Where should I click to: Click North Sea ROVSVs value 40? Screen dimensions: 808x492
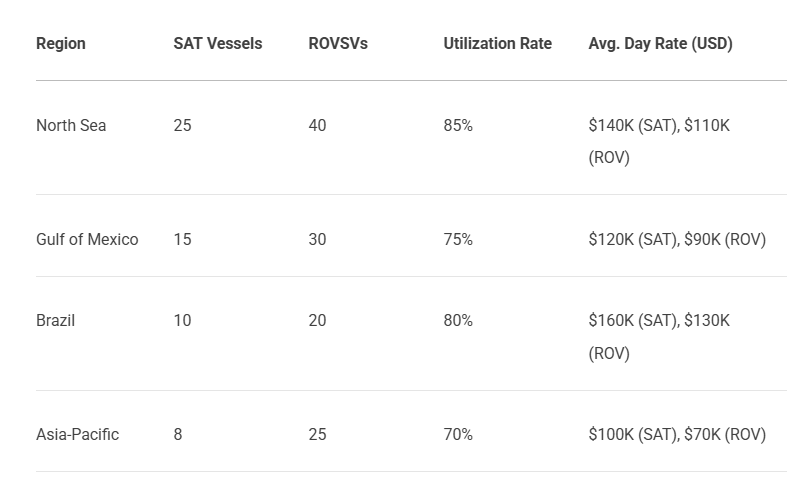click(x=317, y=125)
